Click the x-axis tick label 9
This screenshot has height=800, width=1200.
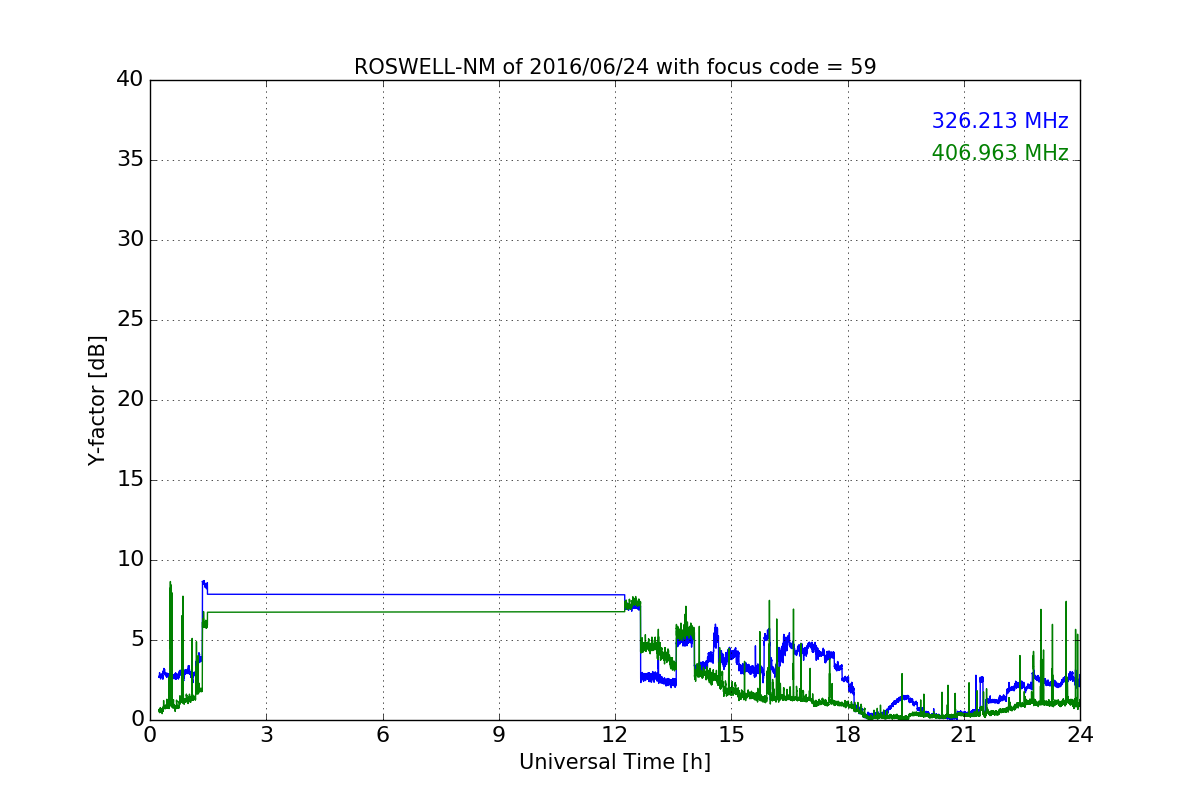click(x=499, y=735)
